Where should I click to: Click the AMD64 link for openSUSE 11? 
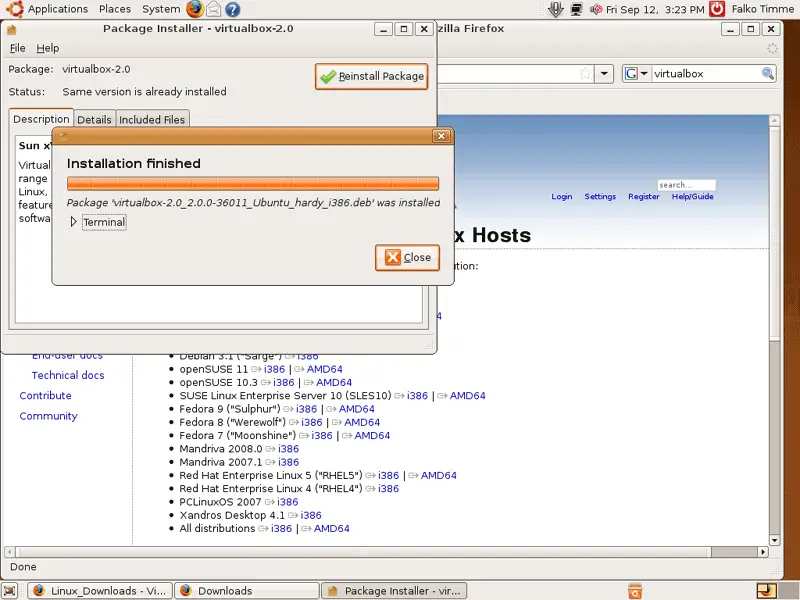[x=324, y=369]
